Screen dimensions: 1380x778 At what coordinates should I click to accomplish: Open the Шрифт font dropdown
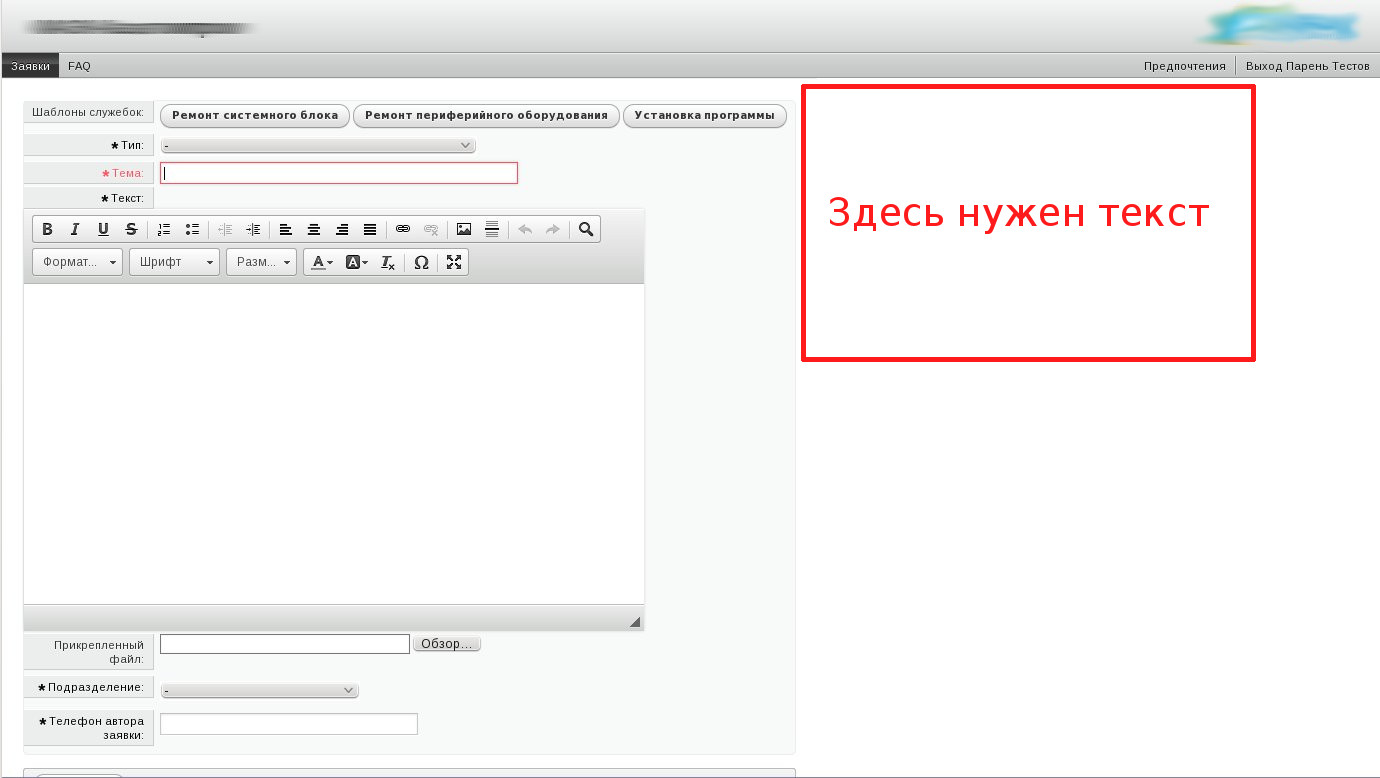174,262
